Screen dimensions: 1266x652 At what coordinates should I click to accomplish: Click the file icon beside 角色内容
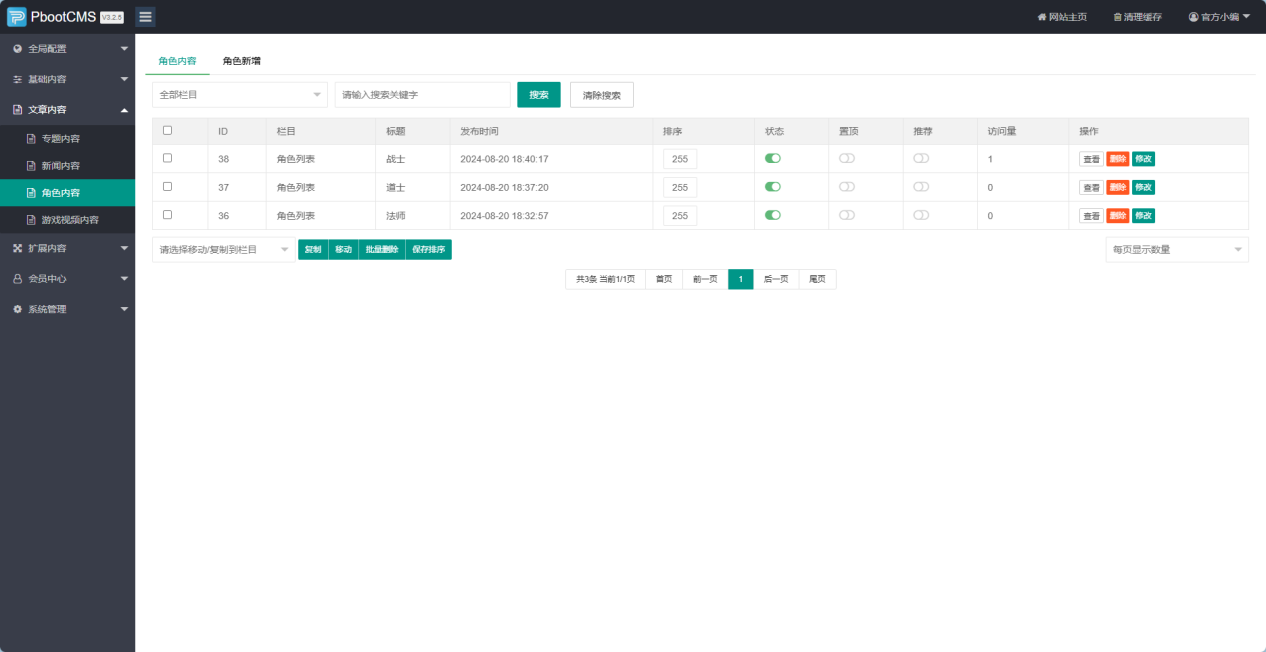click(x=31, y=192)
